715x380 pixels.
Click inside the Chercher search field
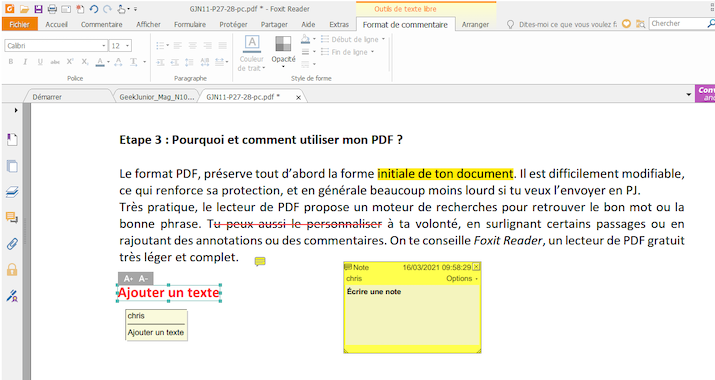[x=678, y=23]
